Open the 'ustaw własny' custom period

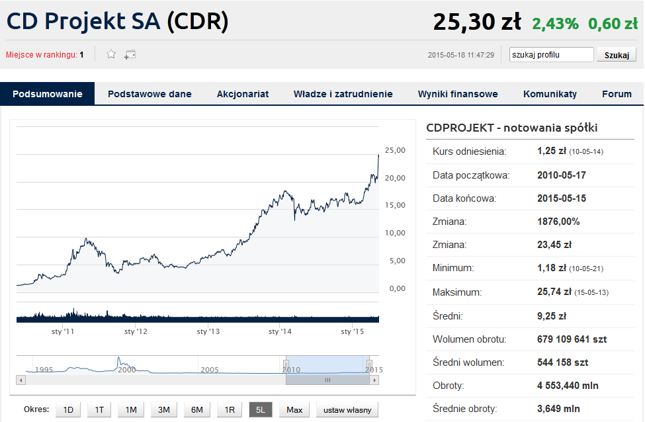pyautogui.click(x=347, y=410)
